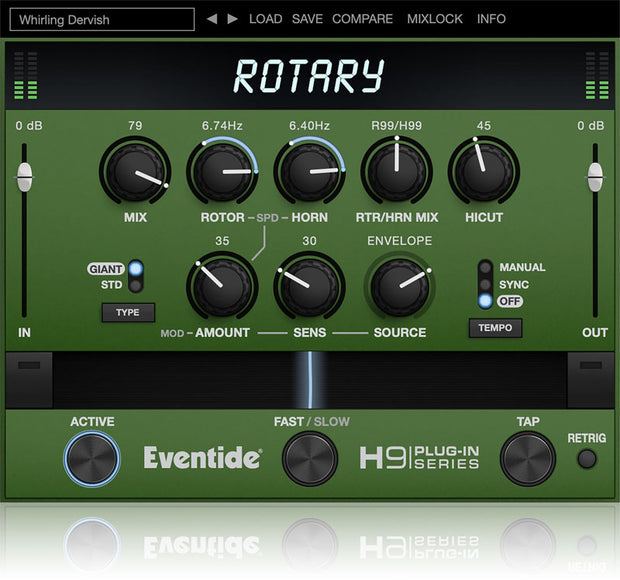The width and height of the screenshot is (620, 580).
Task: Click the RTR/HRN MIX knob
Action: point(397,171)
